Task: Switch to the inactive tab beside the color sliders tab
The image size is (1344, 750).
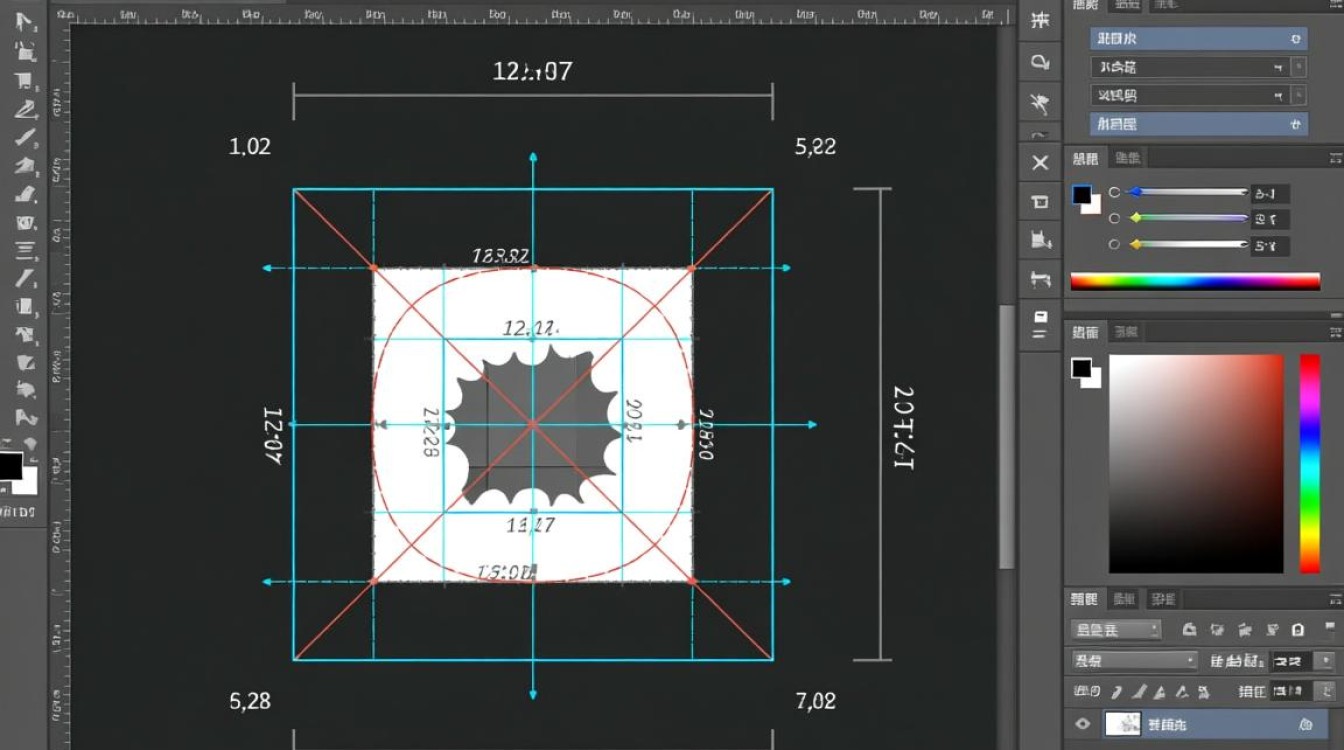Action: pyautogui.click(x=1128, y=158)
